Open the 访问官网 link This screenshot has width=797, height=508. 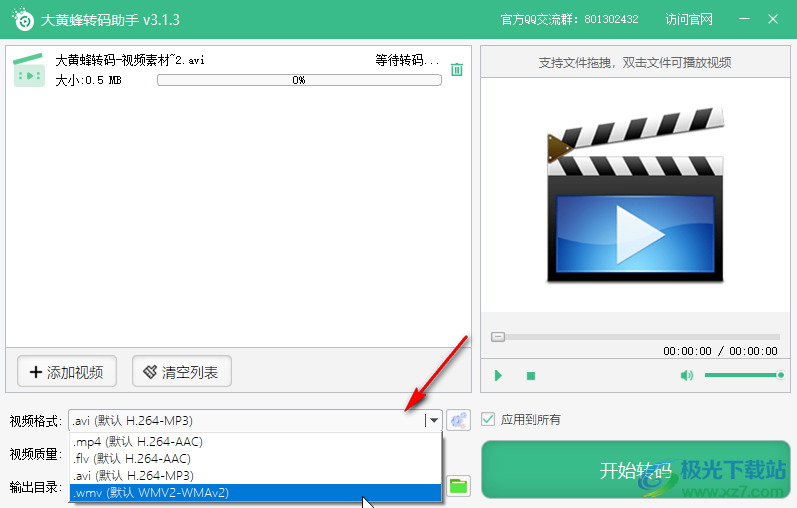tap(689, 19)
